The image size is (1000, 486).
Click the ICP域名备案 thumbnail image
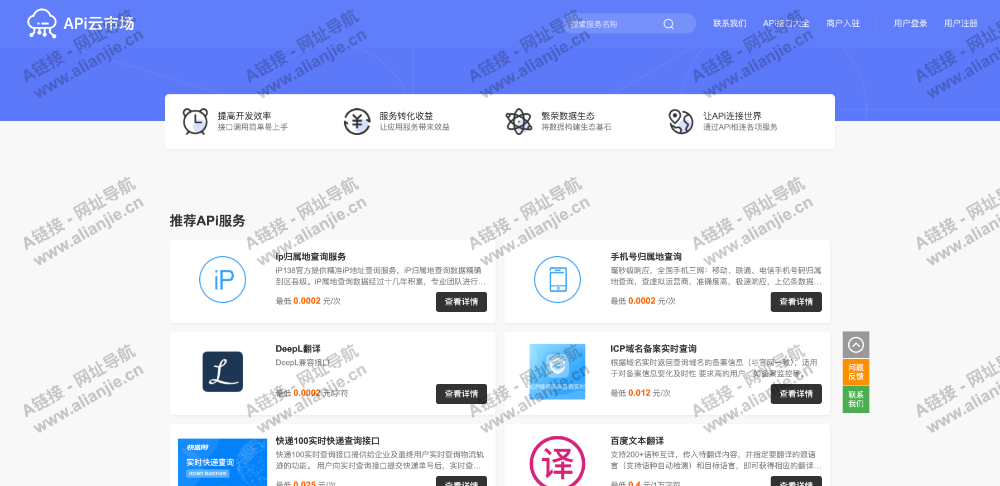pyautogui.click(x=557, y=372)
